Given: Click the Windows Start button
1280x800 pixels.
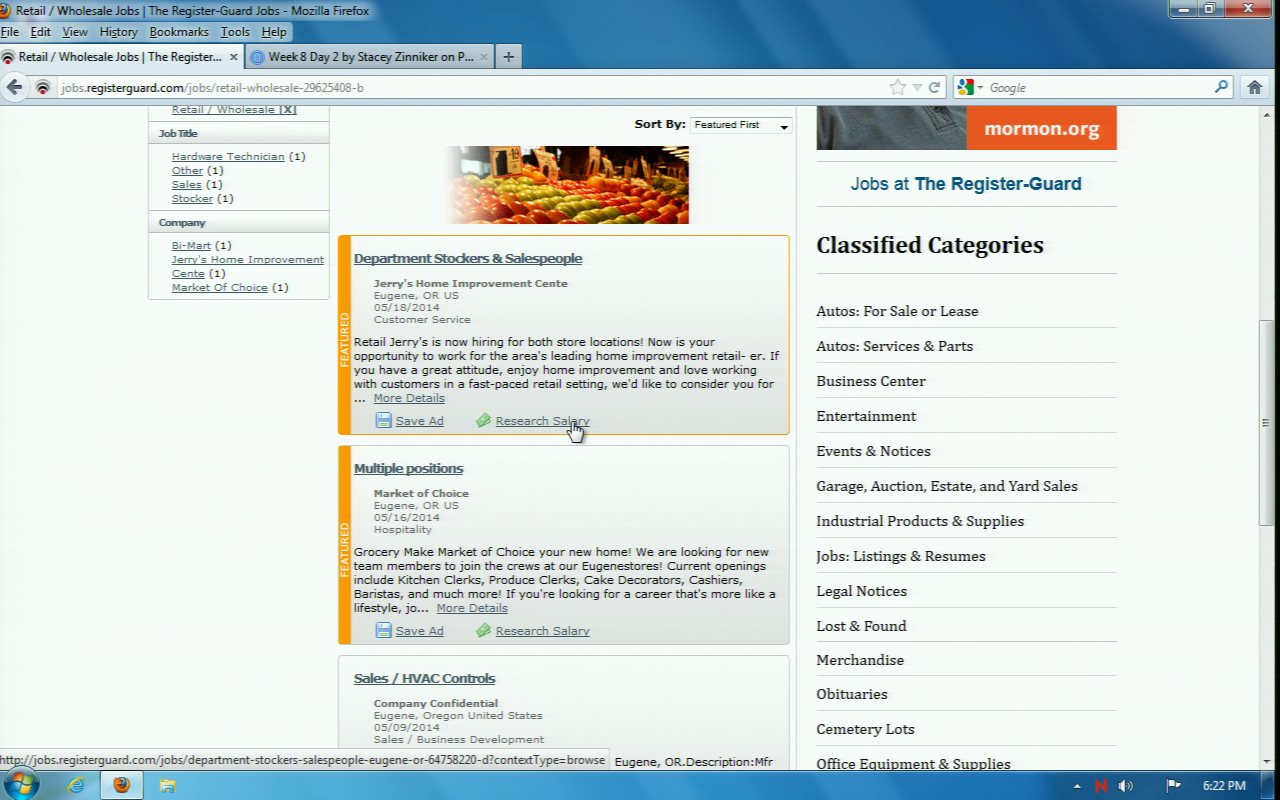Looking at the screenshot, I should coord(20,785).
